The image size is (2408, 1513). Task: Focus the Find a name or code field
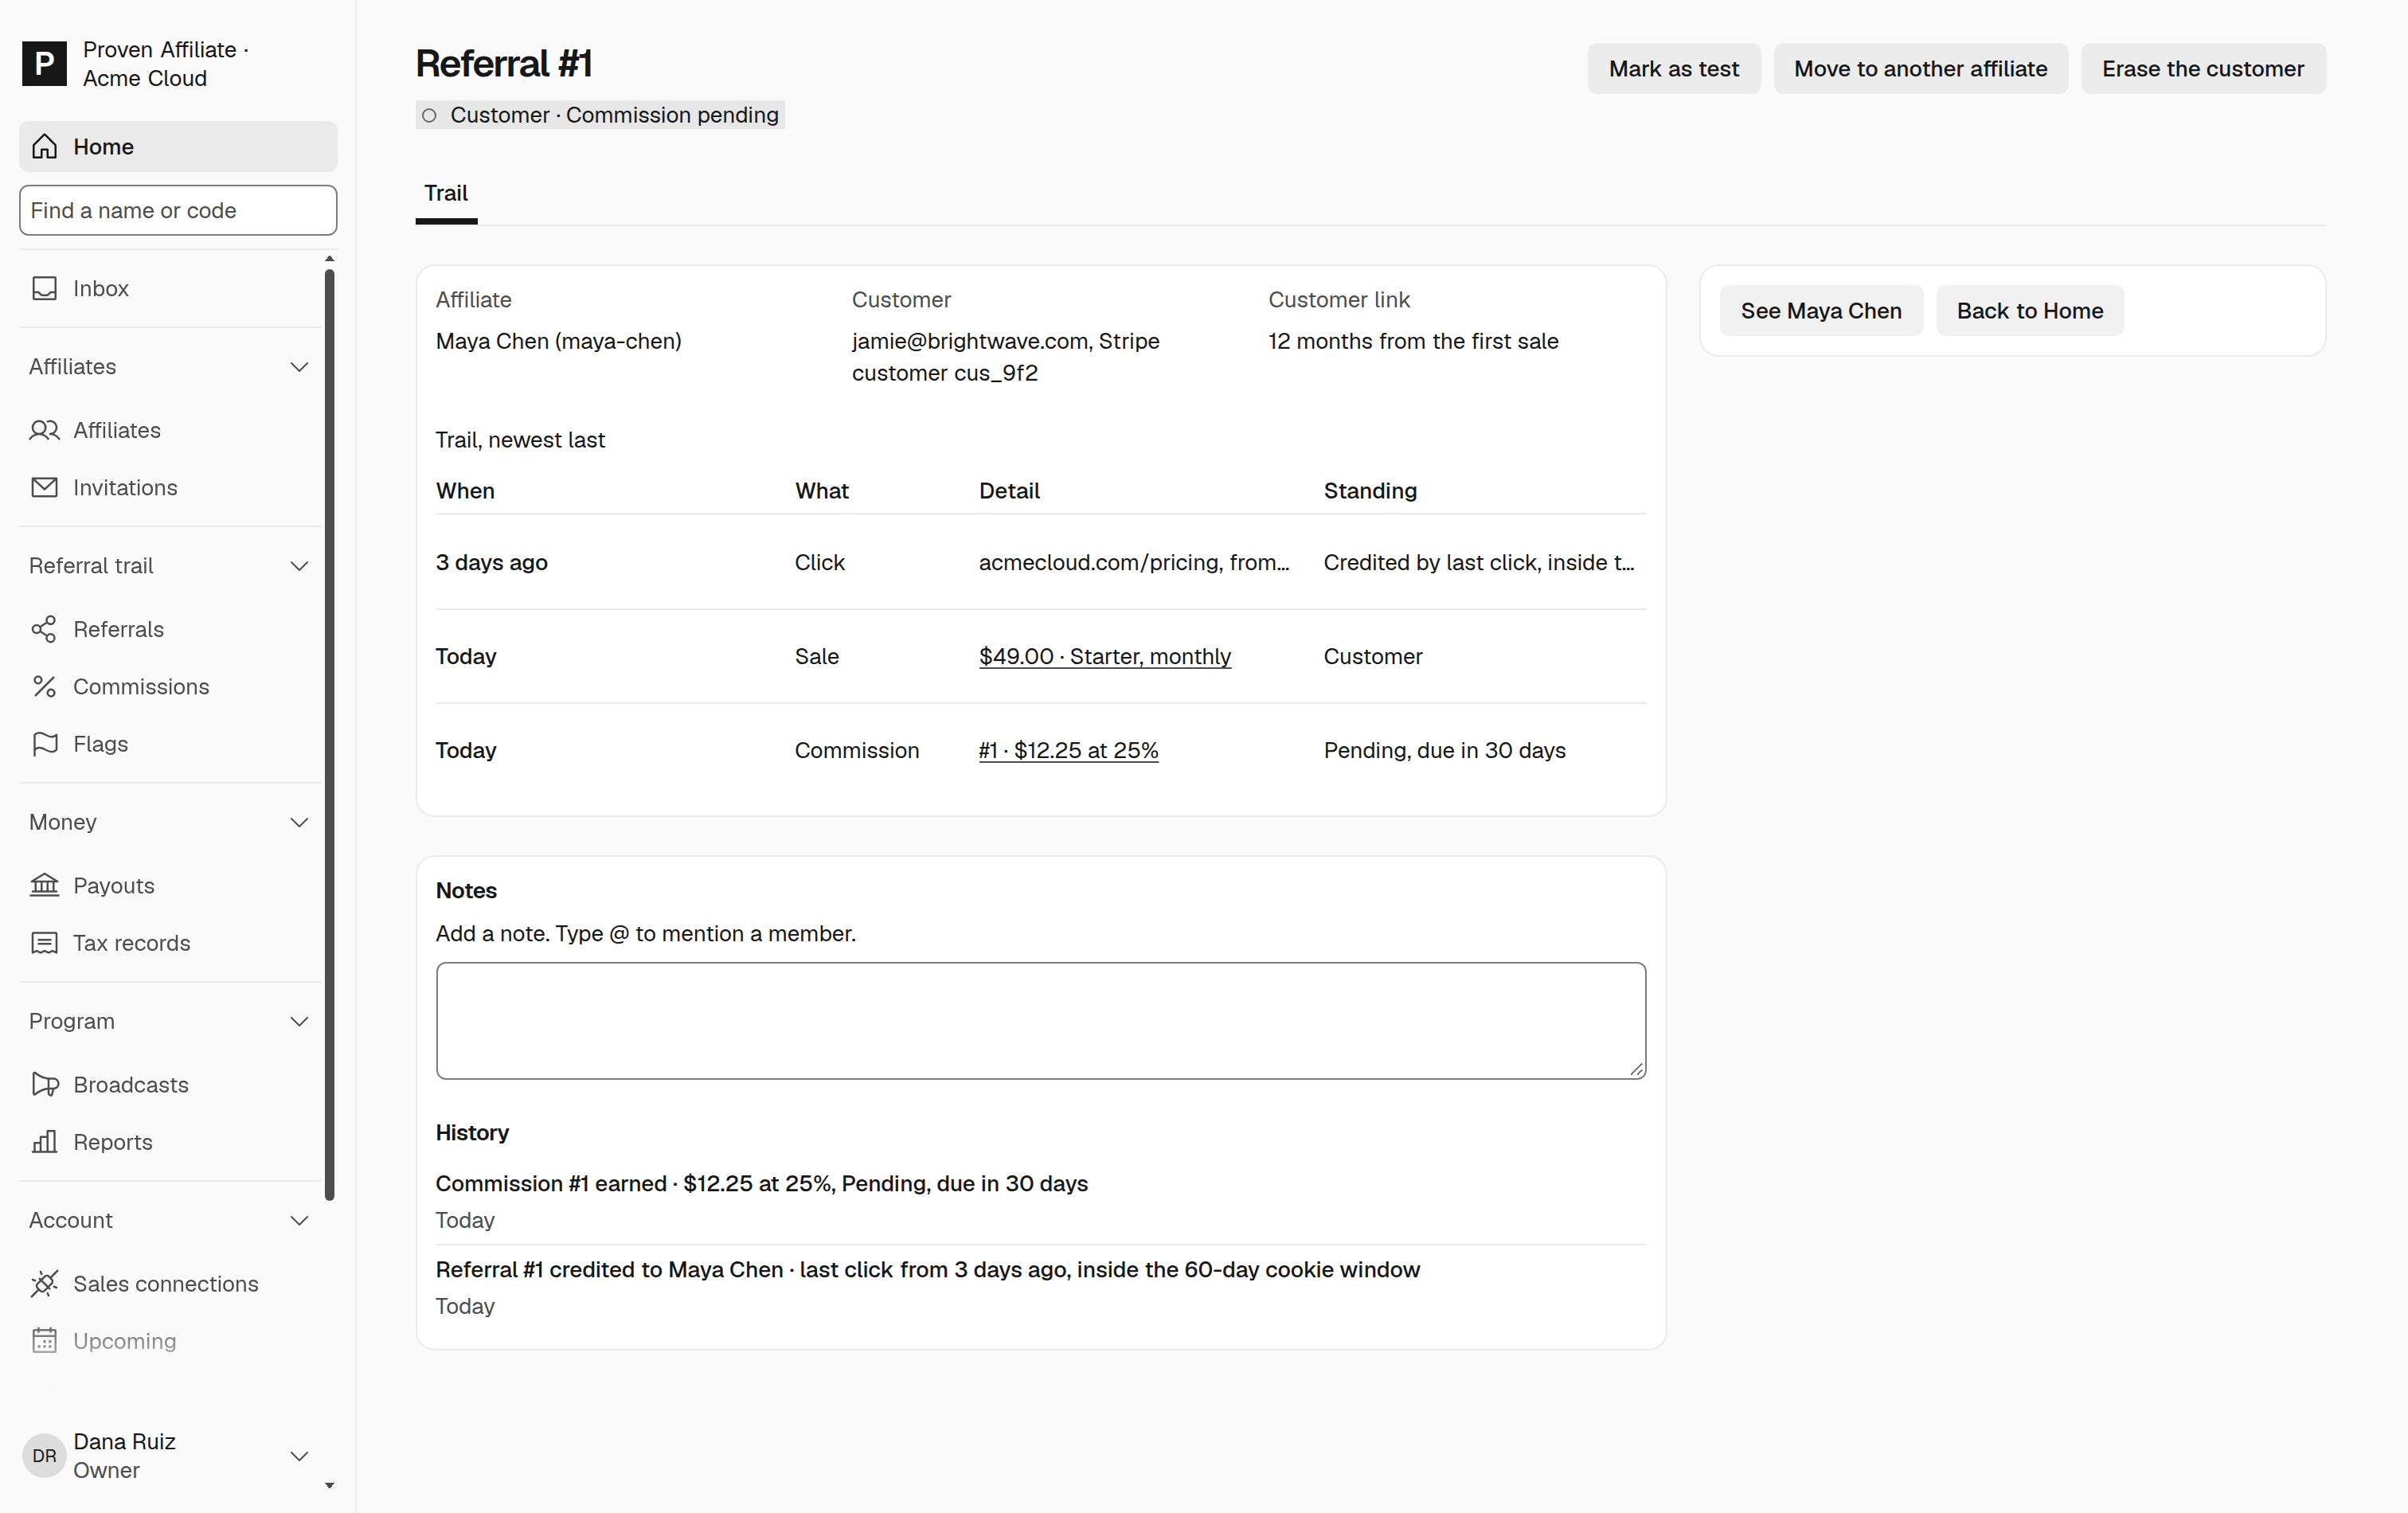tap(178, 210)
